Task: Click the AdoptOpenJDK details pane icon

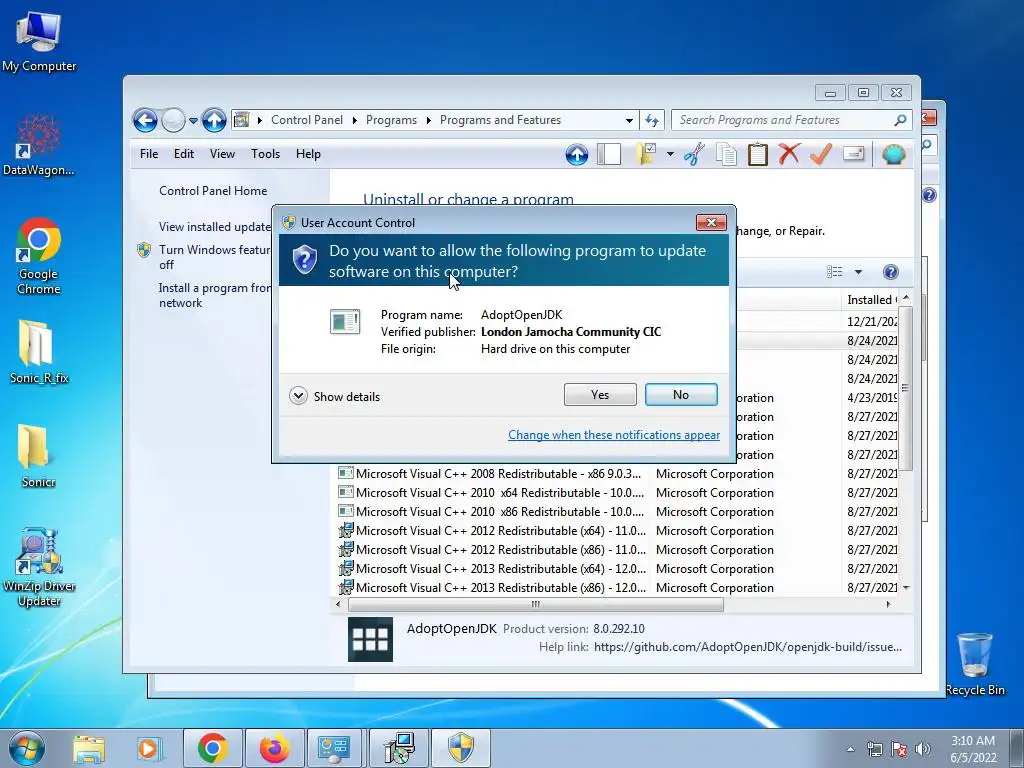Action: pyautogui.click(x=370, y=639)
